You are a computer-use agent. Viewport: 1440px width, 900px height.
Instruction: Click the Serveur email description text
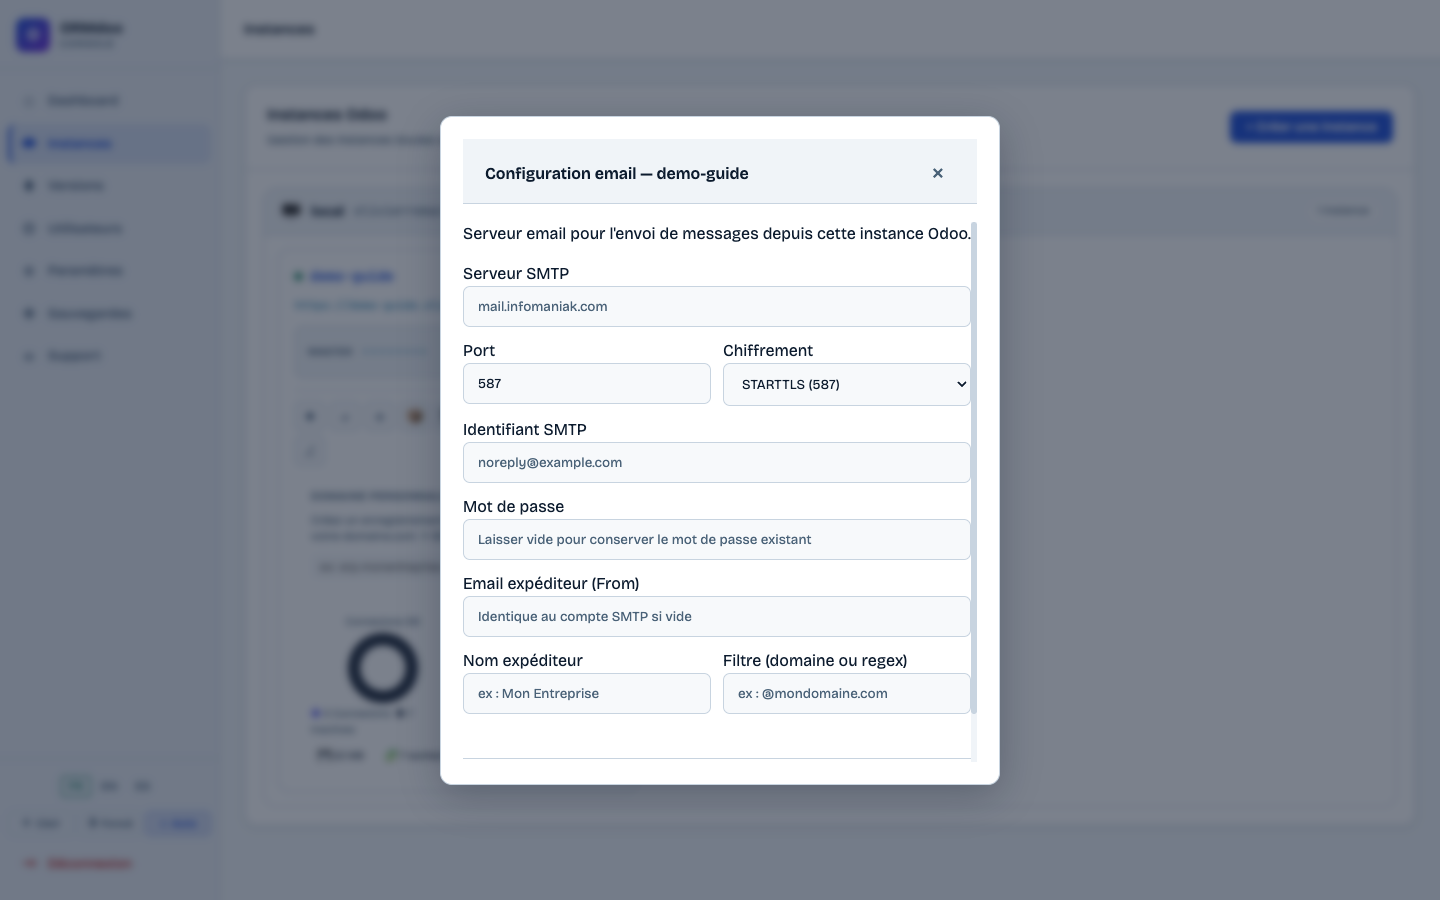717,233
